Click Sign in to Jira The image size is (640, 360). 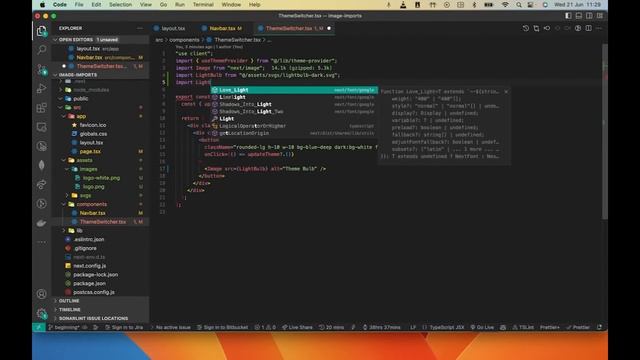click(x=124, y=327)
